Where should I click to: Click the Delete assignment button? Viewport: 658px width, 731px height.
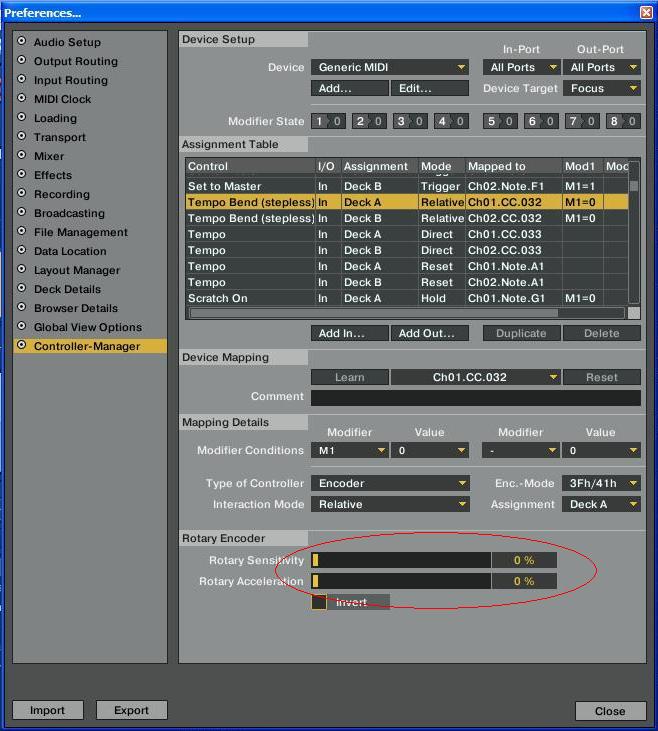pyautogui.click(x=602, y=333)
